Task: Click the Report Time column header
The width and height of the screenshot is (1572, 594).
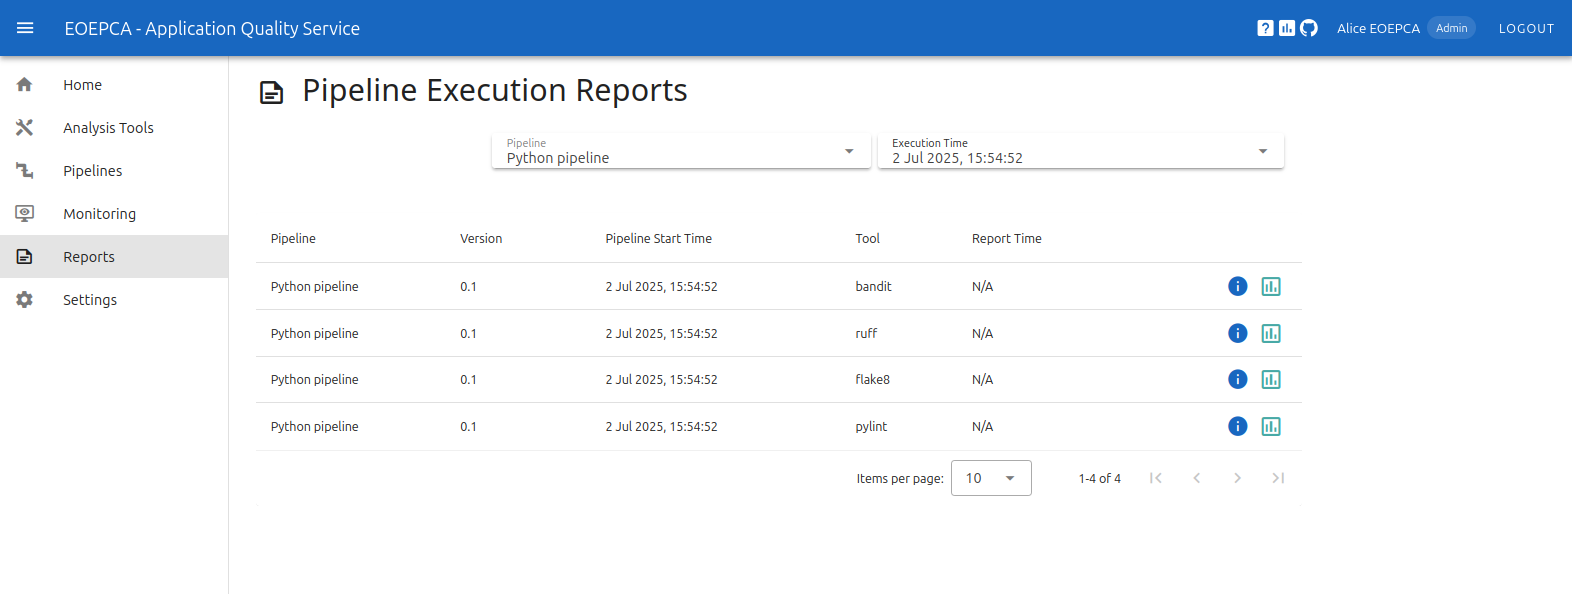Action: 1006,239
